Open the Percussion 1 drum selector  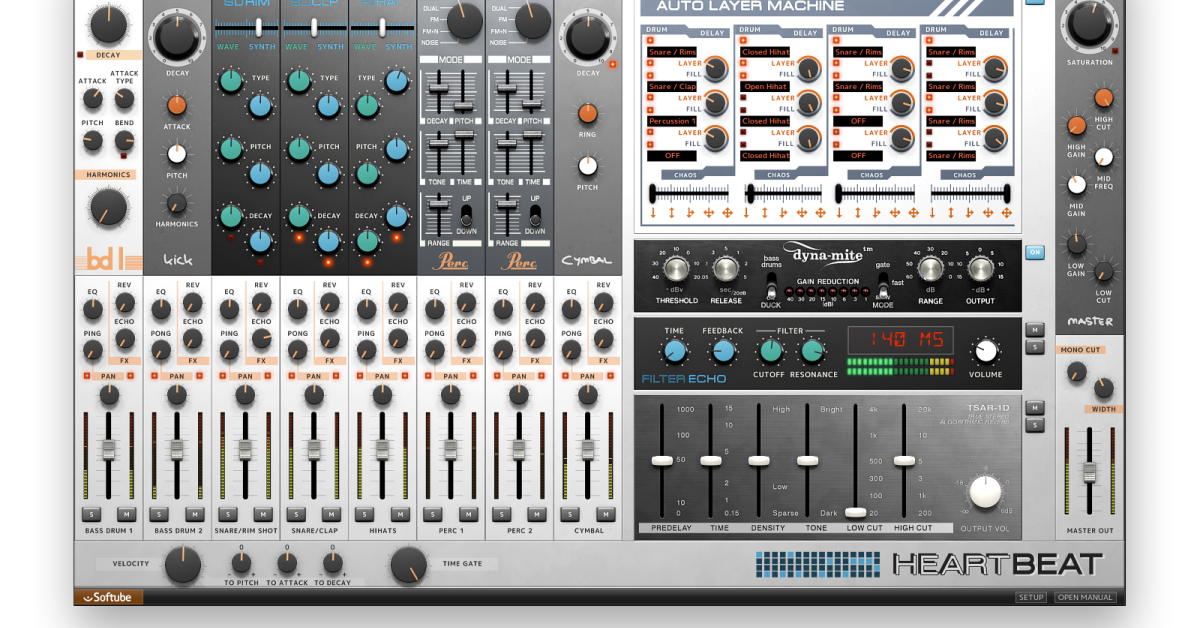click(x=672, y=121)
